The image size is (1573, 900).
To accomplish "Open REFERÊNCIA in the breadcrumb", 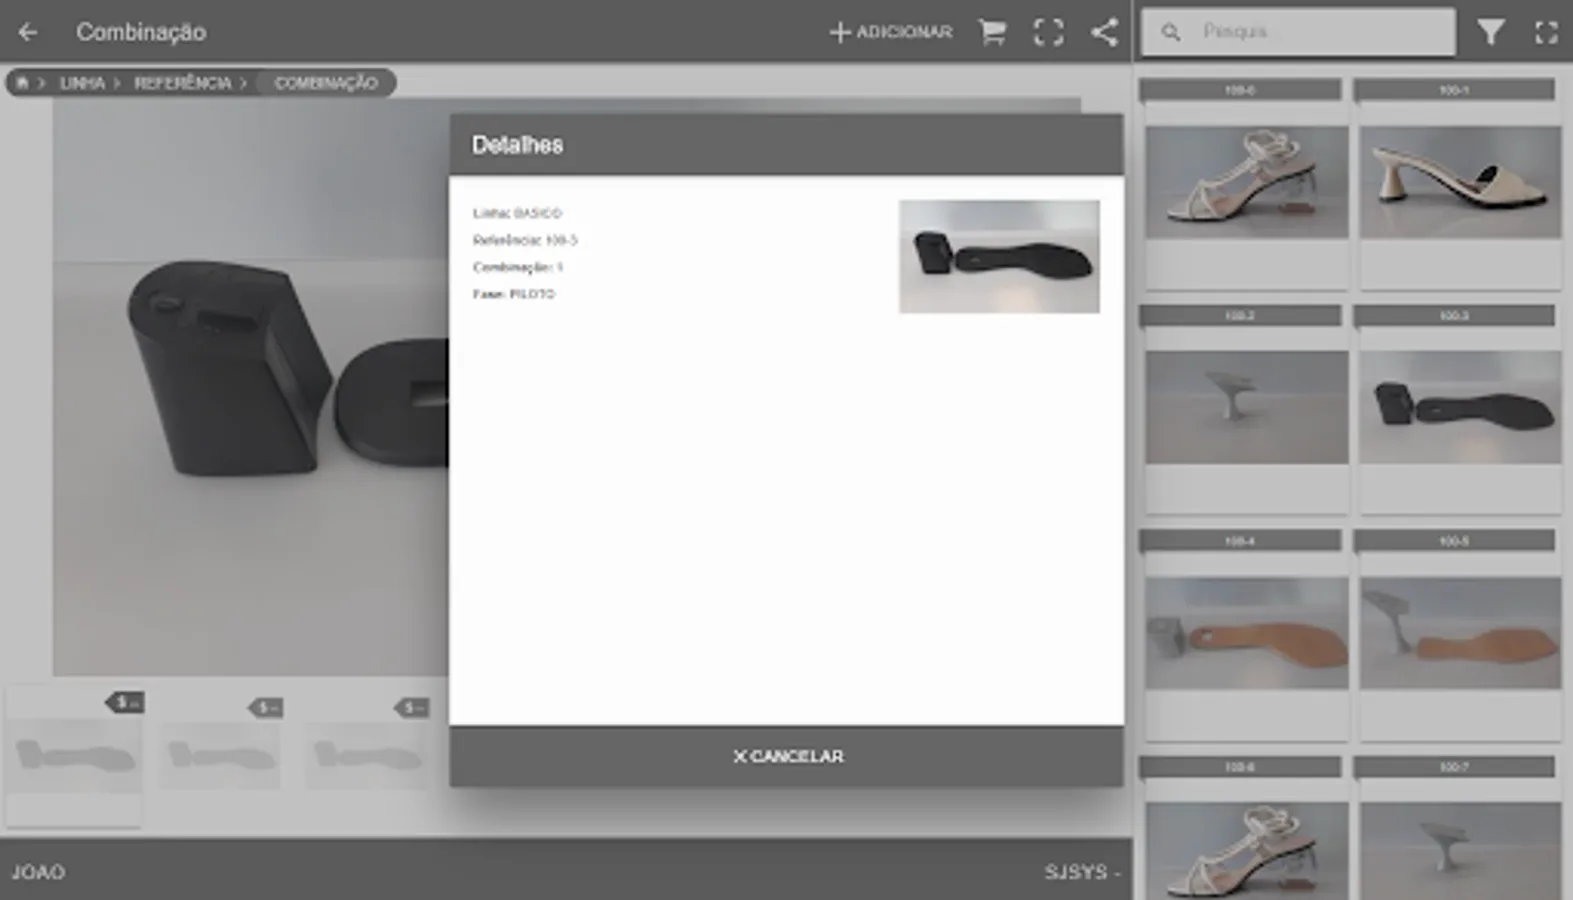I will pyautogui.click(x=182, y=83).
